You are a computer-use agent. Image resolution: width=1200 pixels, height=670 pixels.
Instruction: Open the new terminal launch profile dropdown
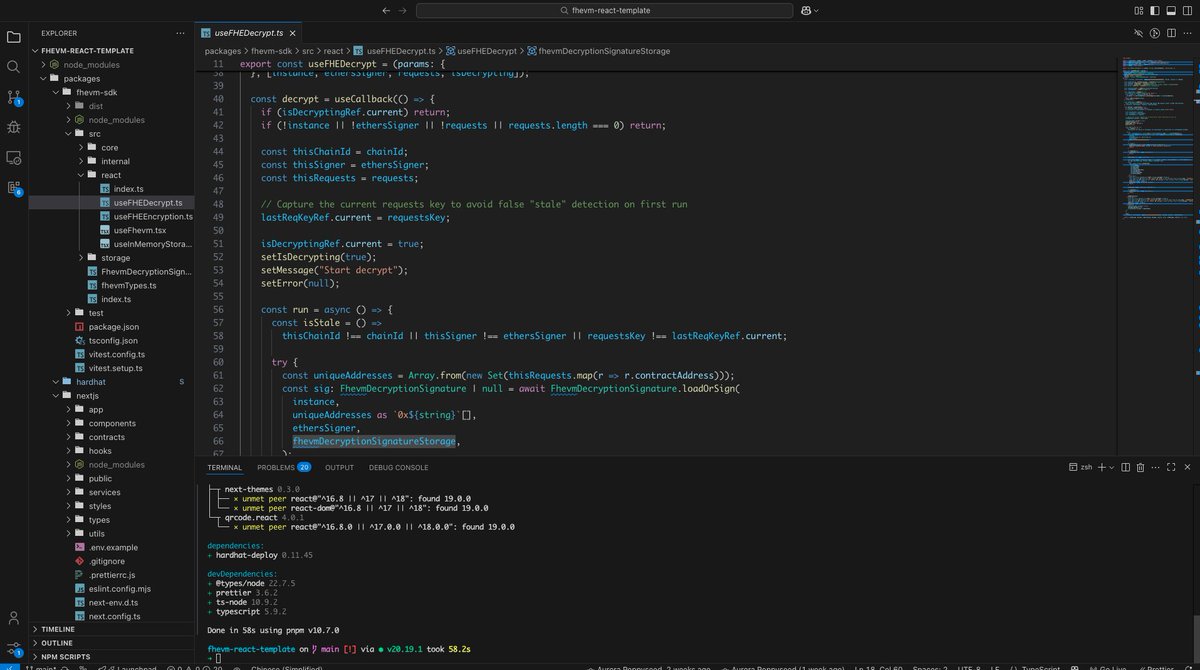(x=1111, y=467)
